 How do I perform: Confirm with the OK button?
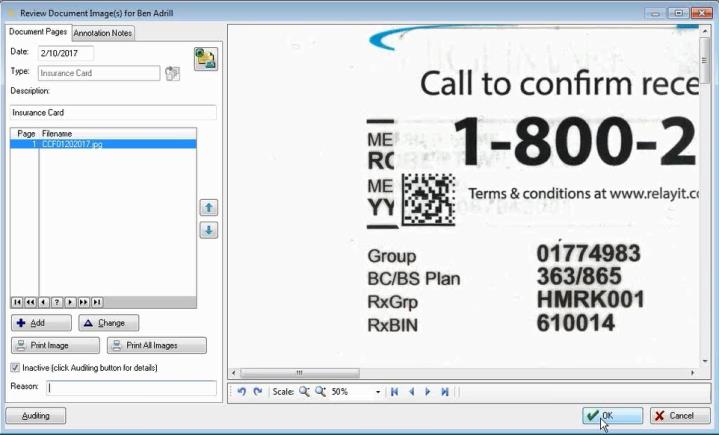[613, 416]
